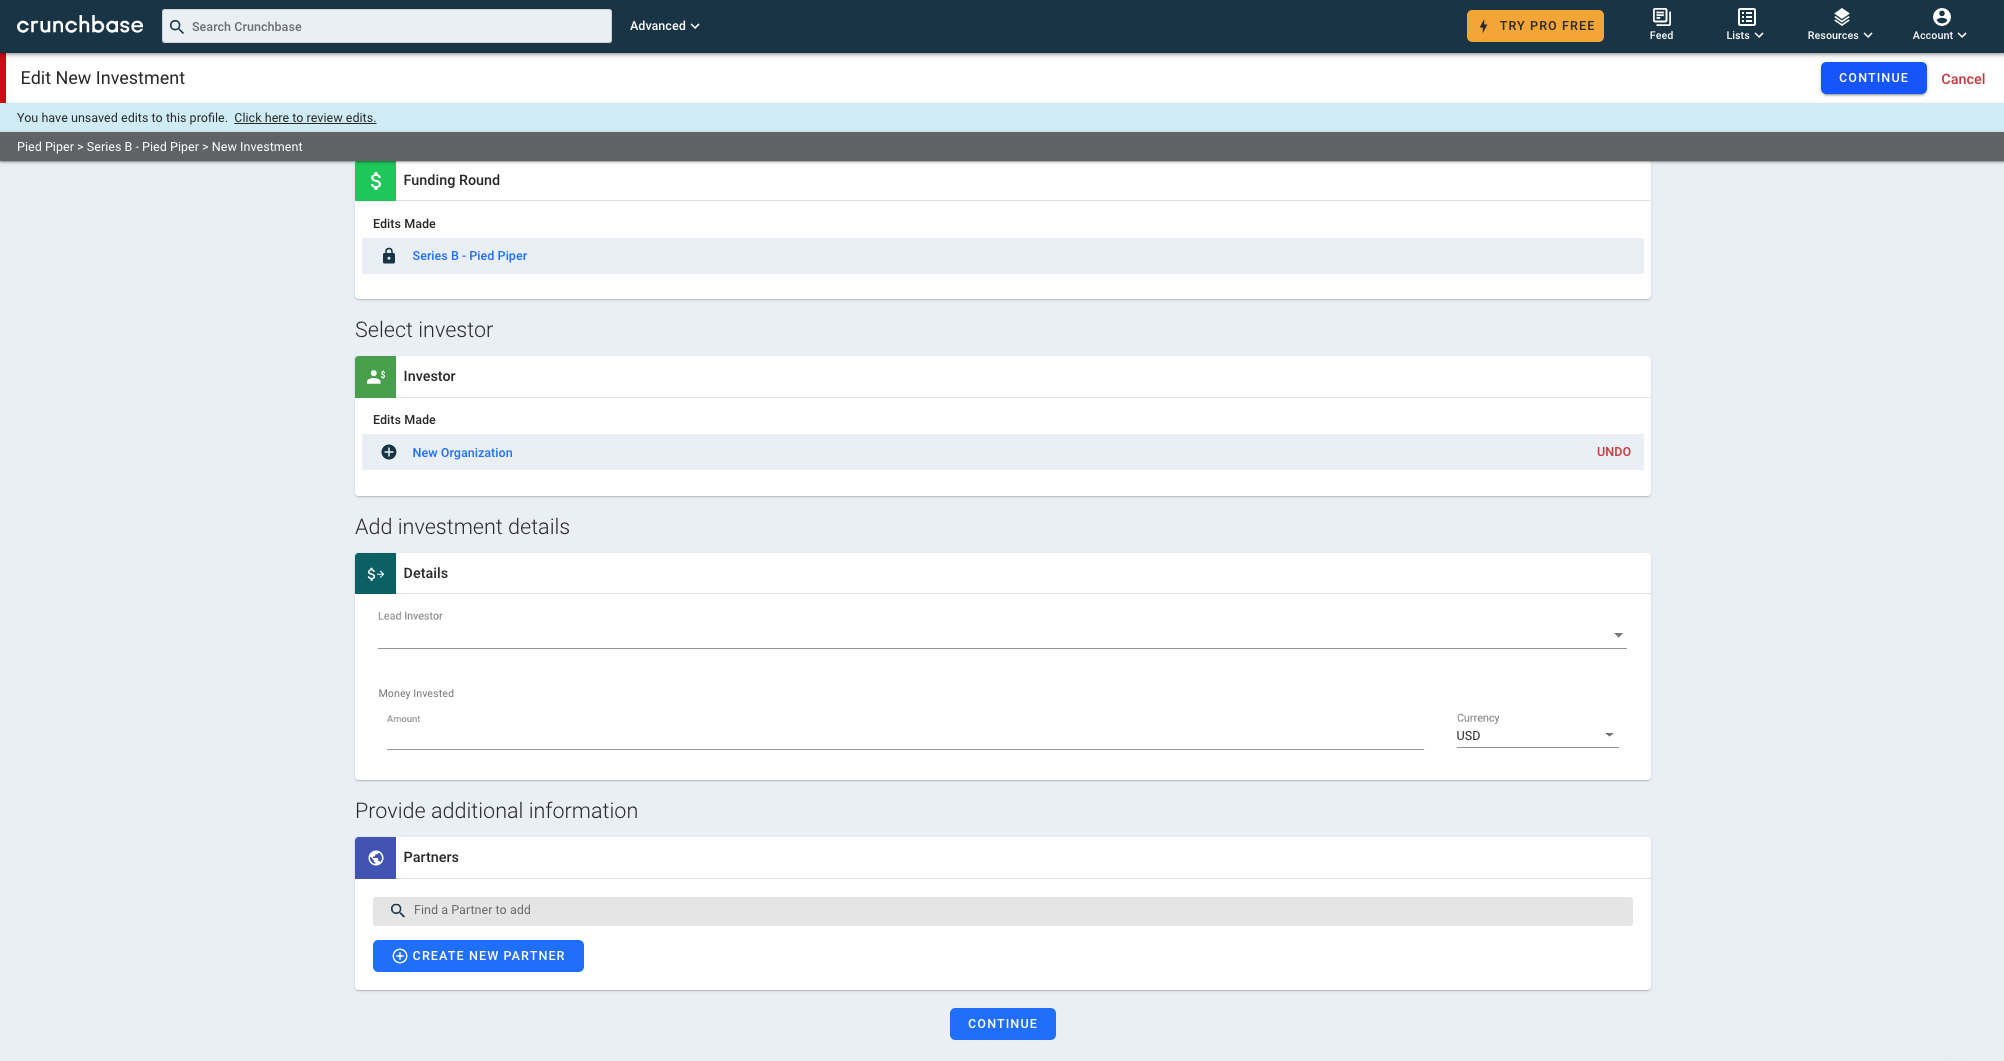
Task: Click the plus icon beside New Organization
Action: tap(389, 452)
